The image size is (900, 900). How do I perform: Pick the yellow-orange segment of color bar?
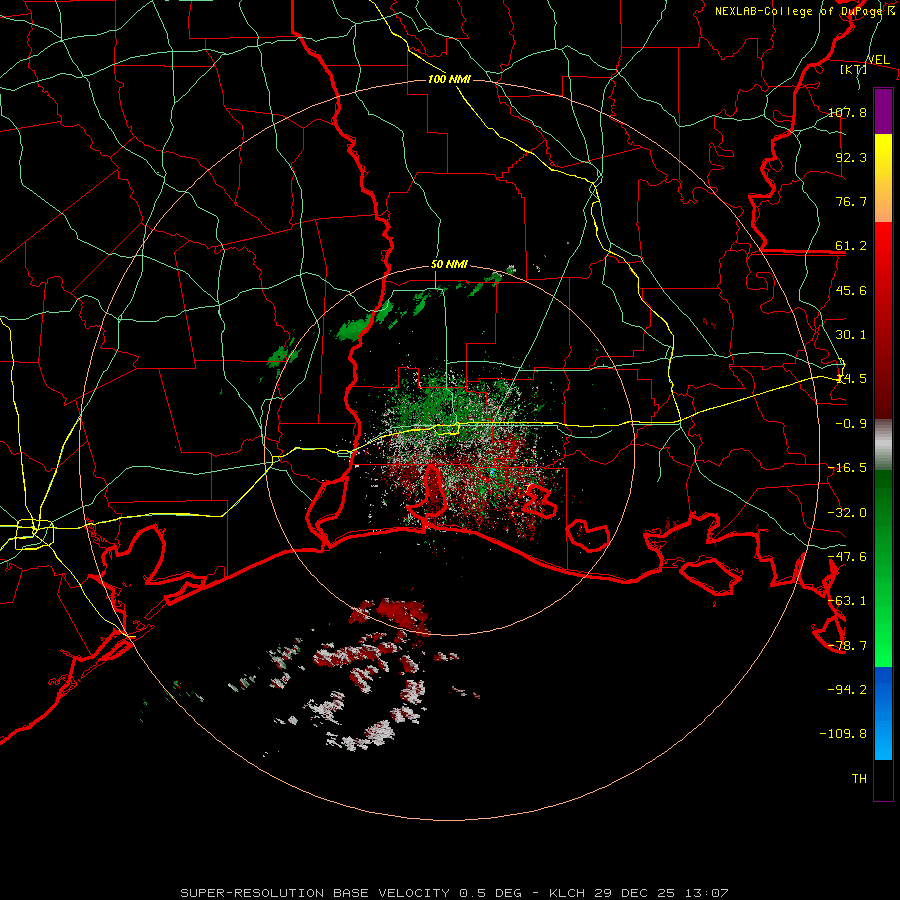click(883, 178)
